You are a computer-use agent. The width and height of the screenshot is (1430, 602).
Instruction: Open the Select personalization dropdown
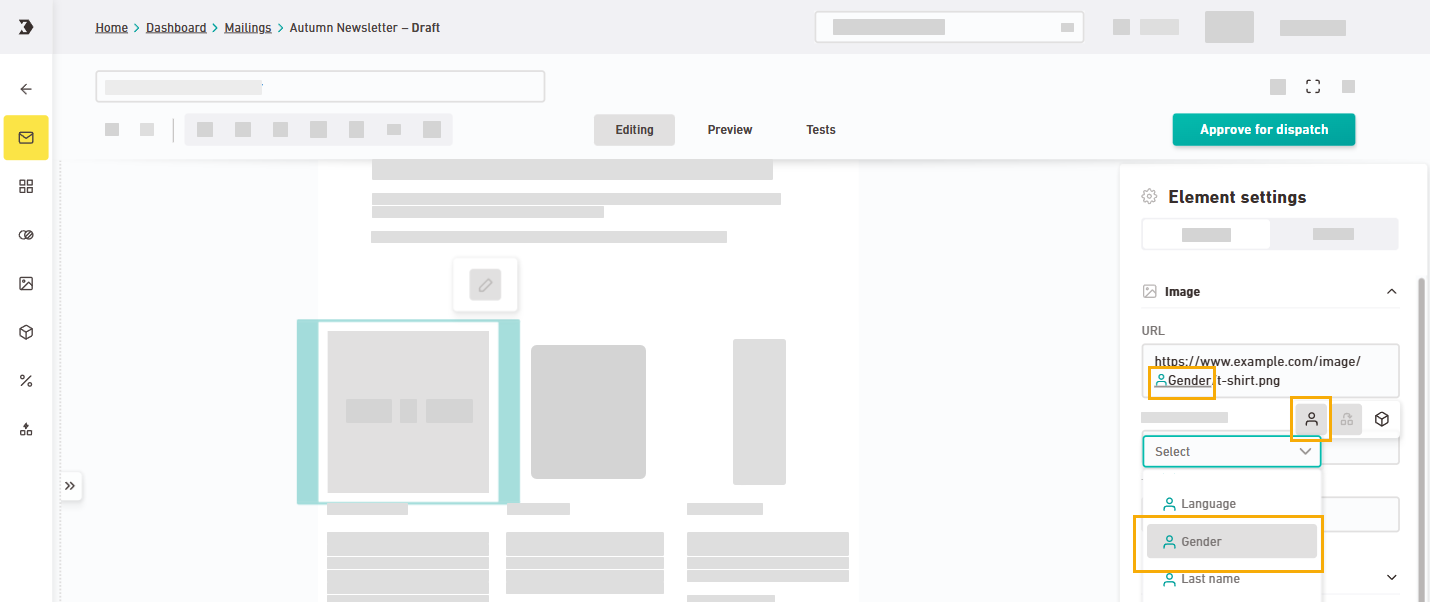[x=1231, y=452]
